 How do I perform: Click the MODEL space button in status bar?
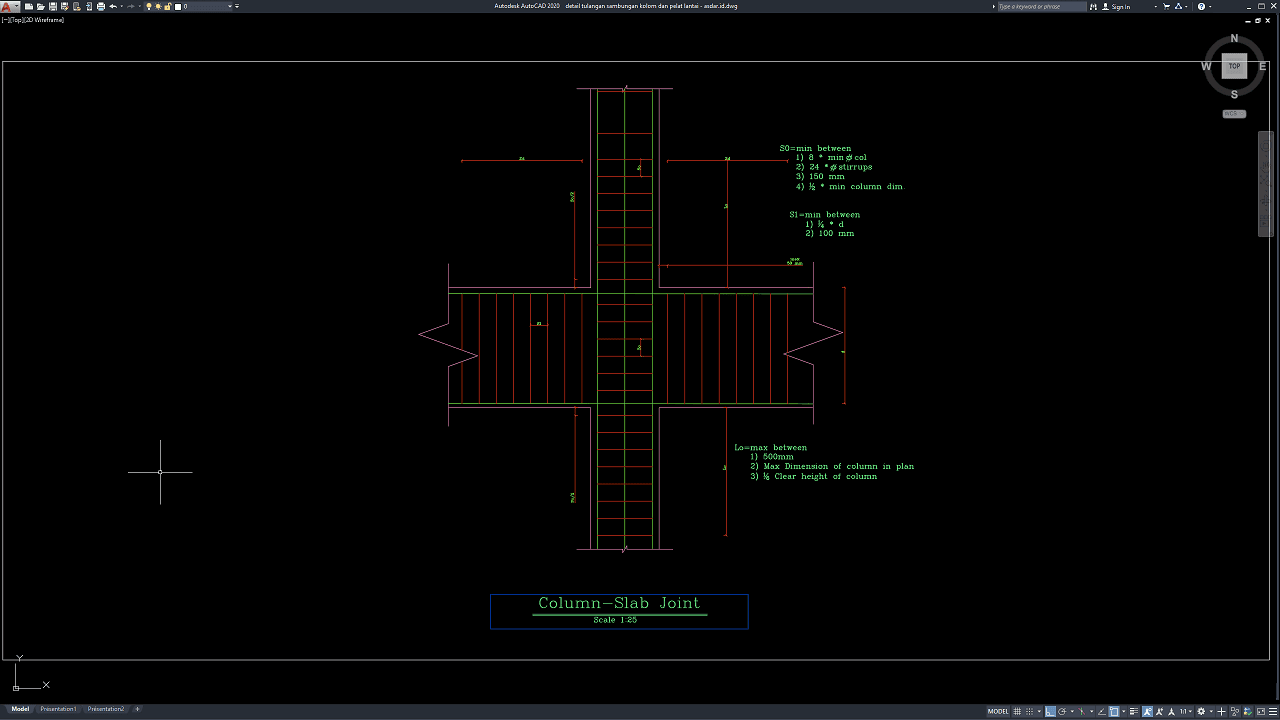click(998, 711)
